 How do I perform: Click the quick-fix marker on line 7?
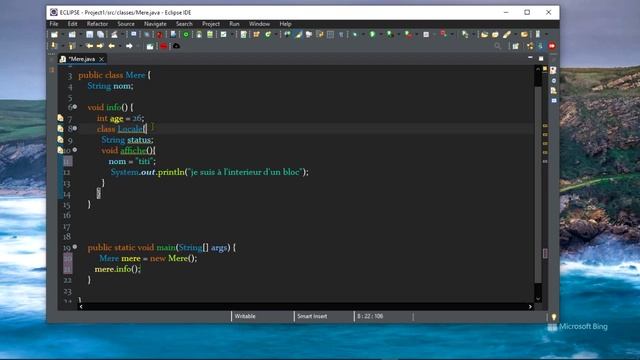pos(60,118)
